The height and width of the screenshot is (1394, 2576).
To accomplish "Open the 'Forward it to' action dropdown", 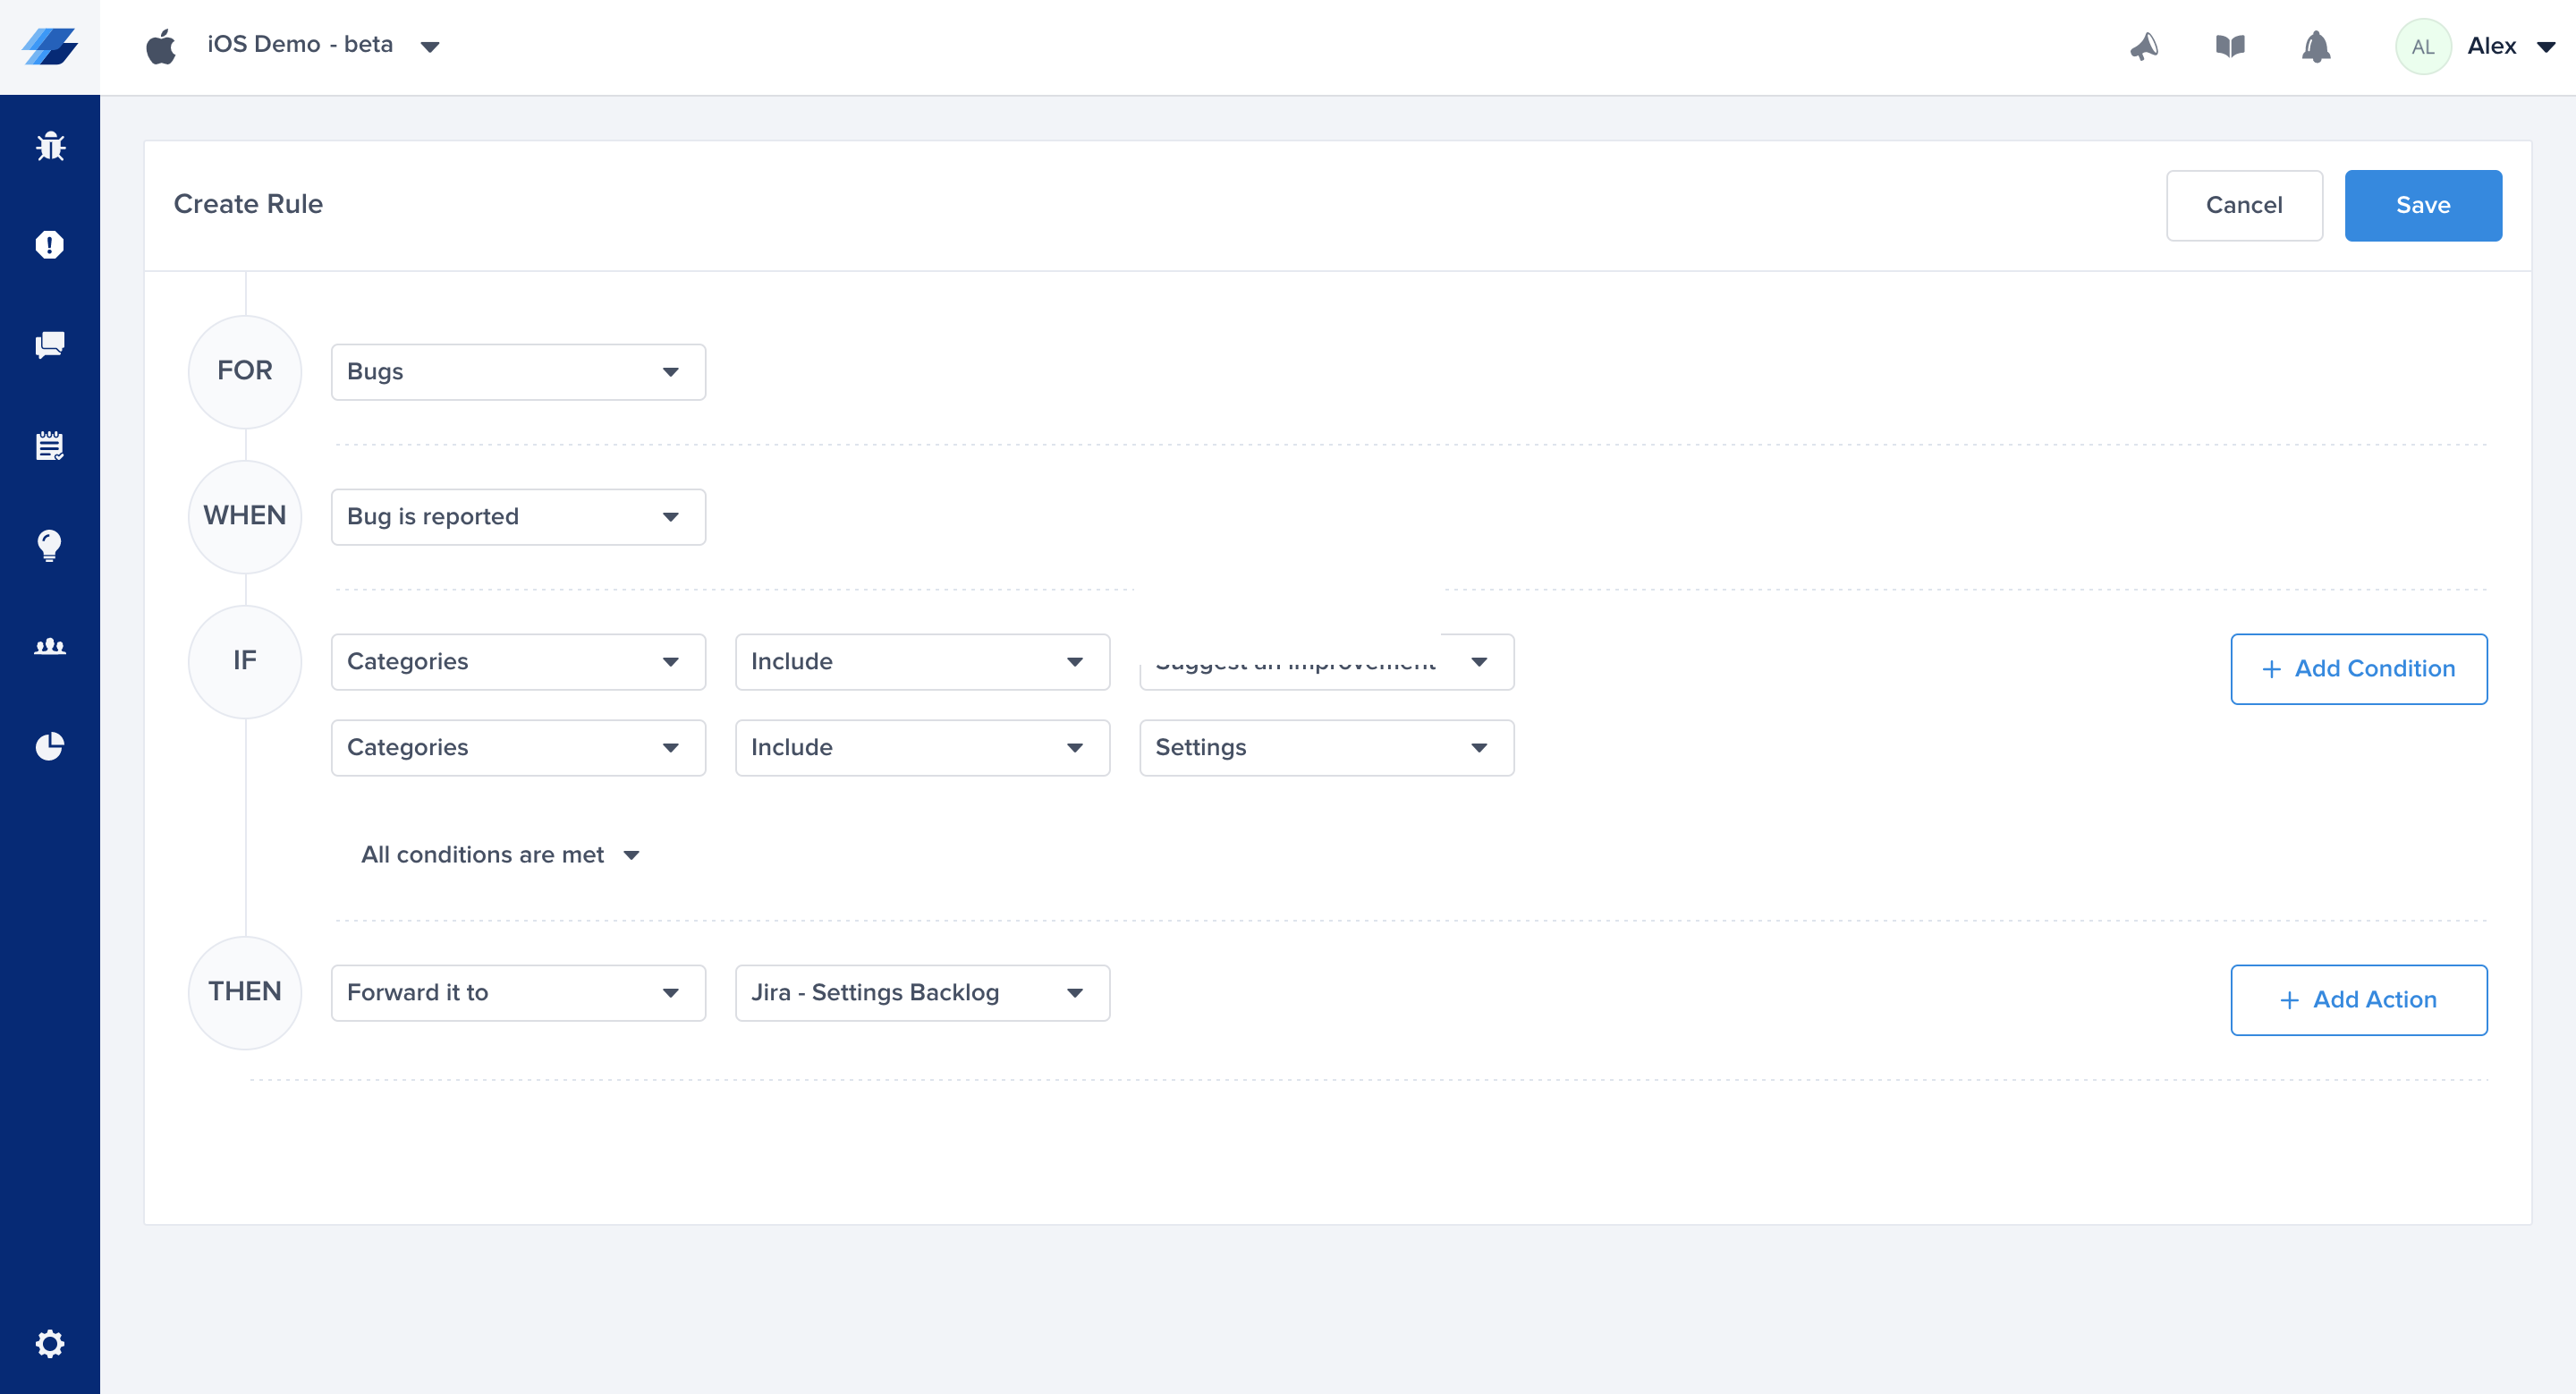I will (x=518, y=993).
